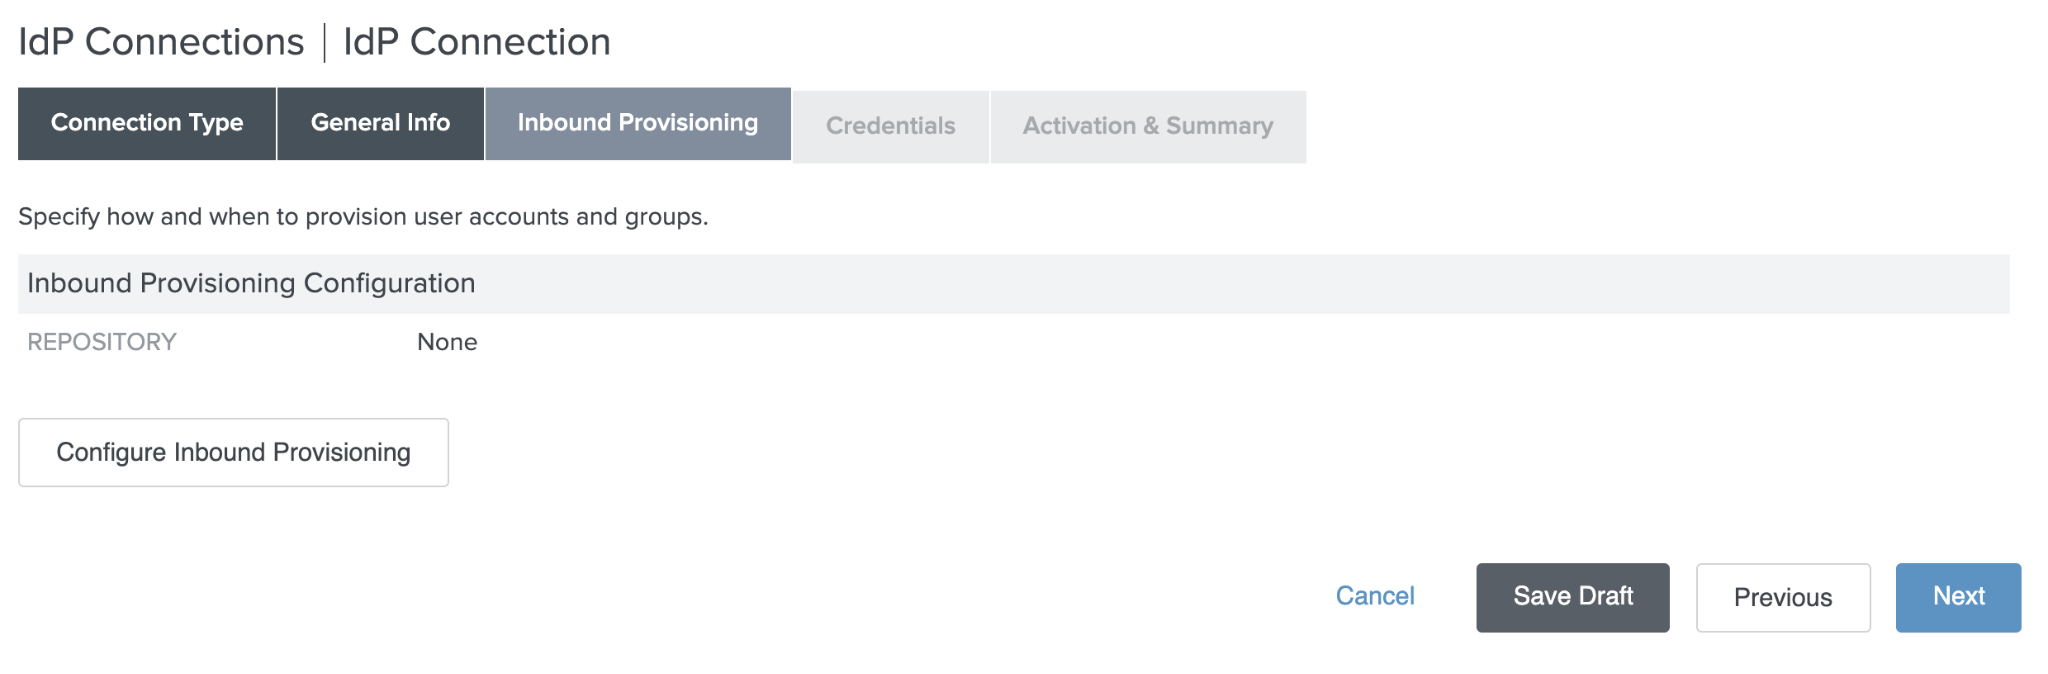Image resolution: width=2048 pixels, height=674 pixels.
Task: Start configuring inbound provisioning
Action: pyautogui.click(x=233, y=452)
